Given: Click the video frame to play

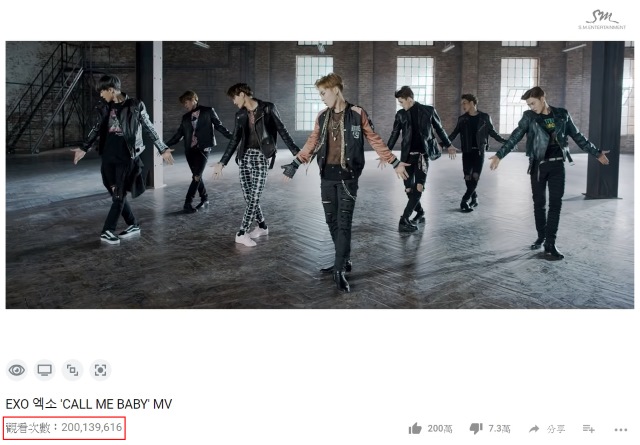Looking at the screenshot, I should [320, 175].
